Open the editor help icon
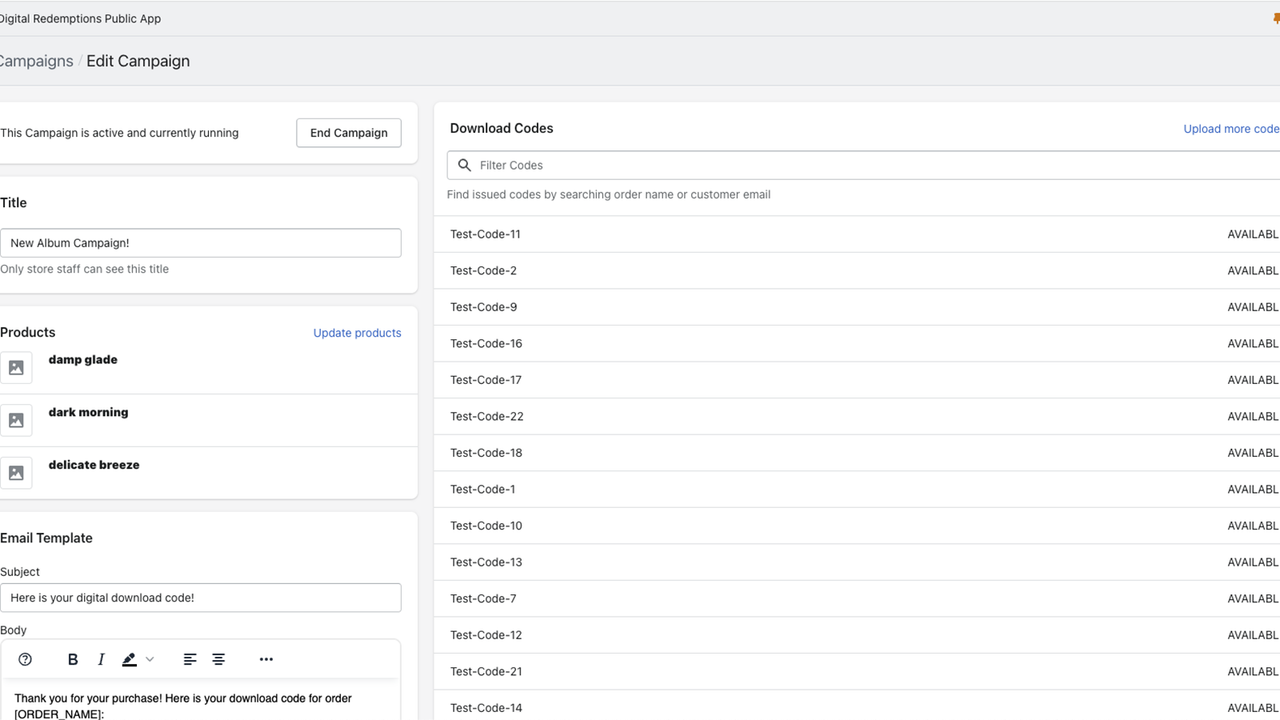 tap(25, 659)
